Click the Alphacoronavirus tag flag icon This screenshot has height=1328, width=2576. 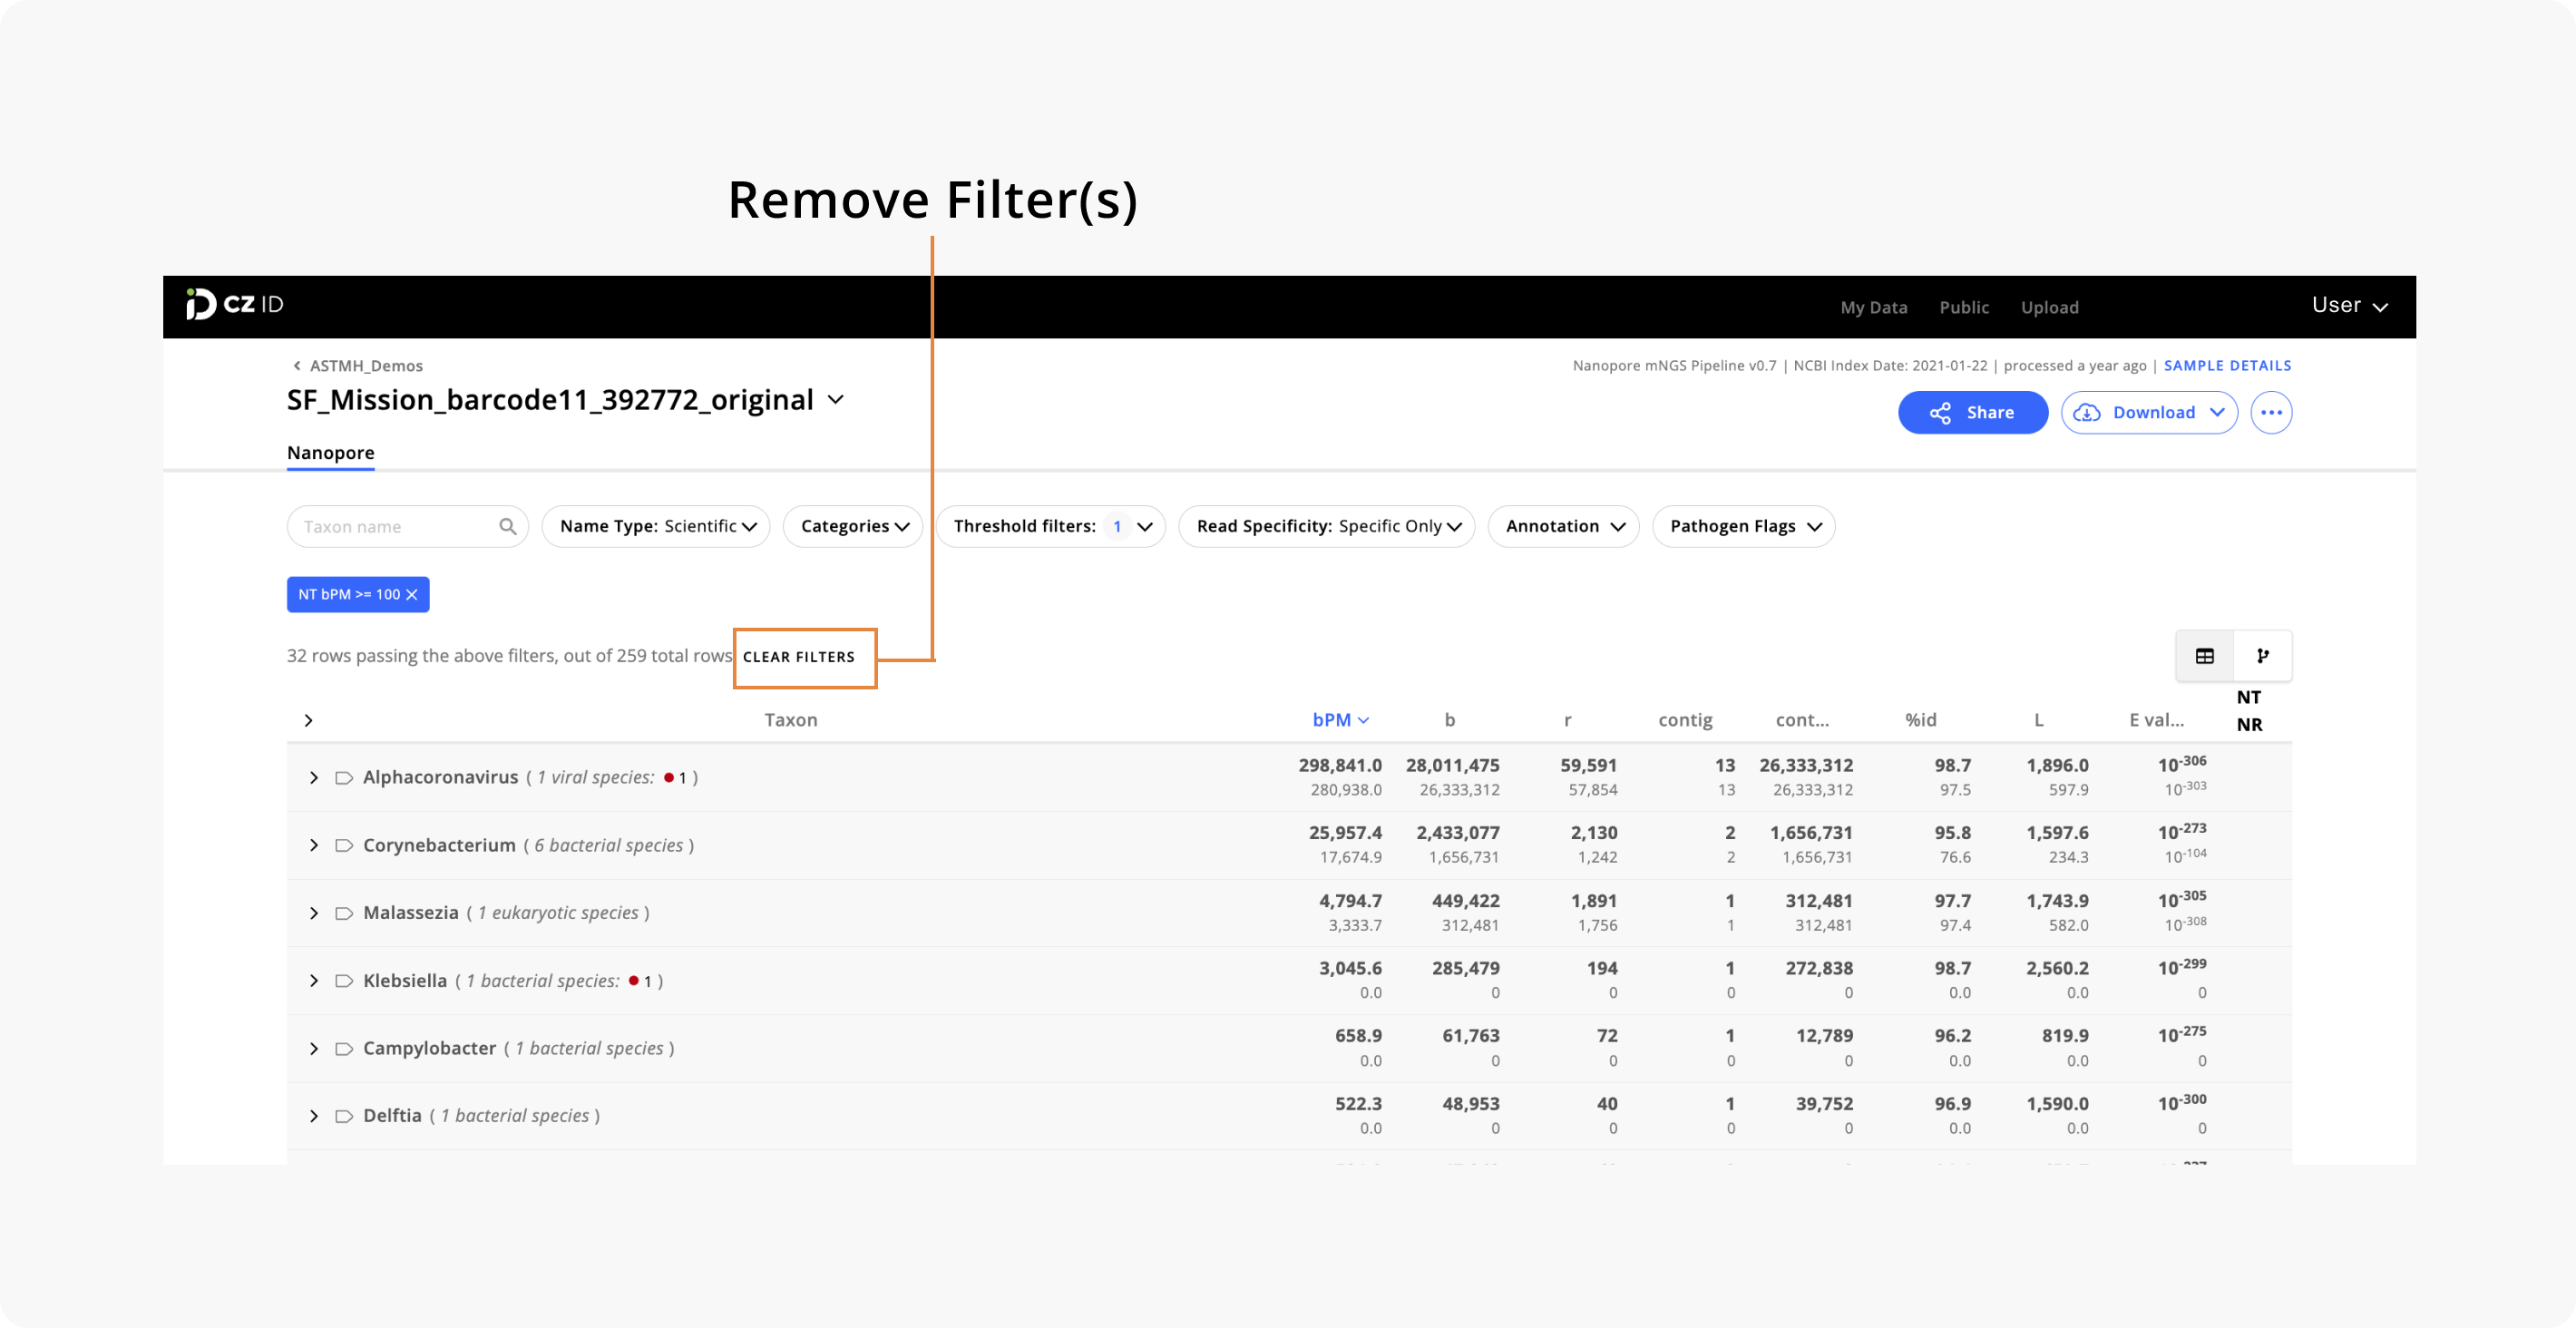coord(344,777)
